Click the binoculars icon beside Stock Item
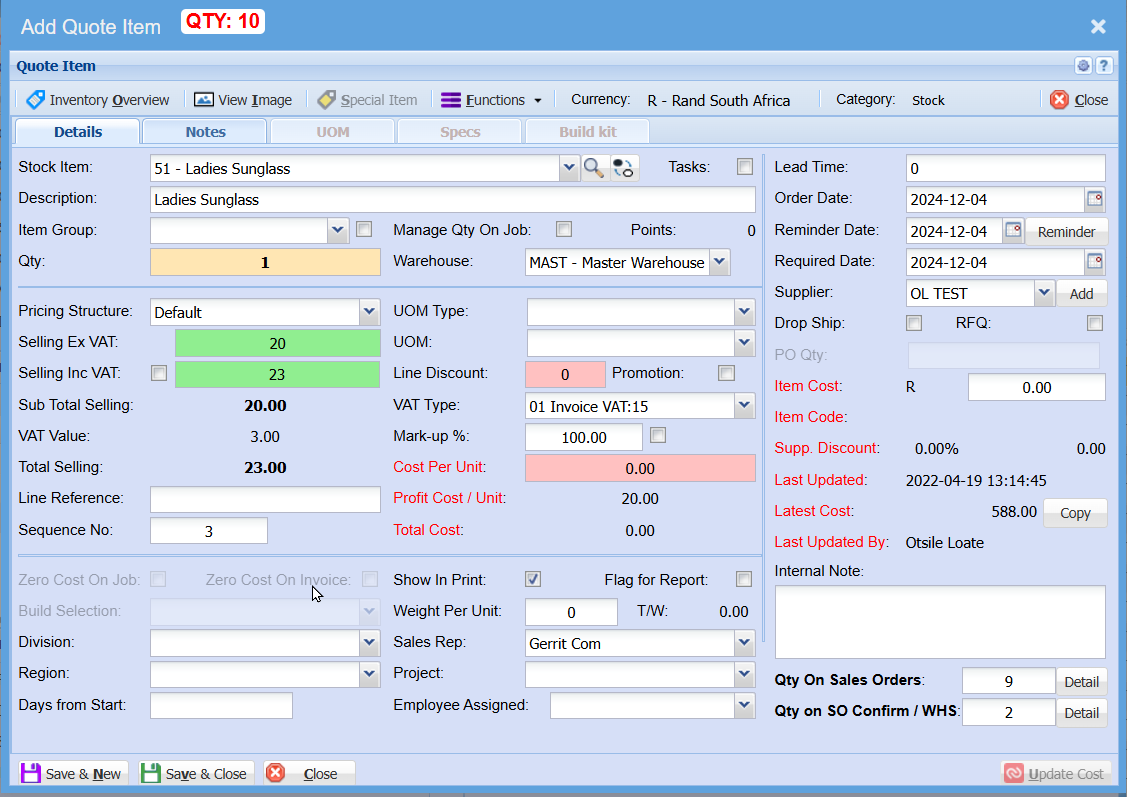The height and width of the screenshot is (797, 1127). [624, 168]
